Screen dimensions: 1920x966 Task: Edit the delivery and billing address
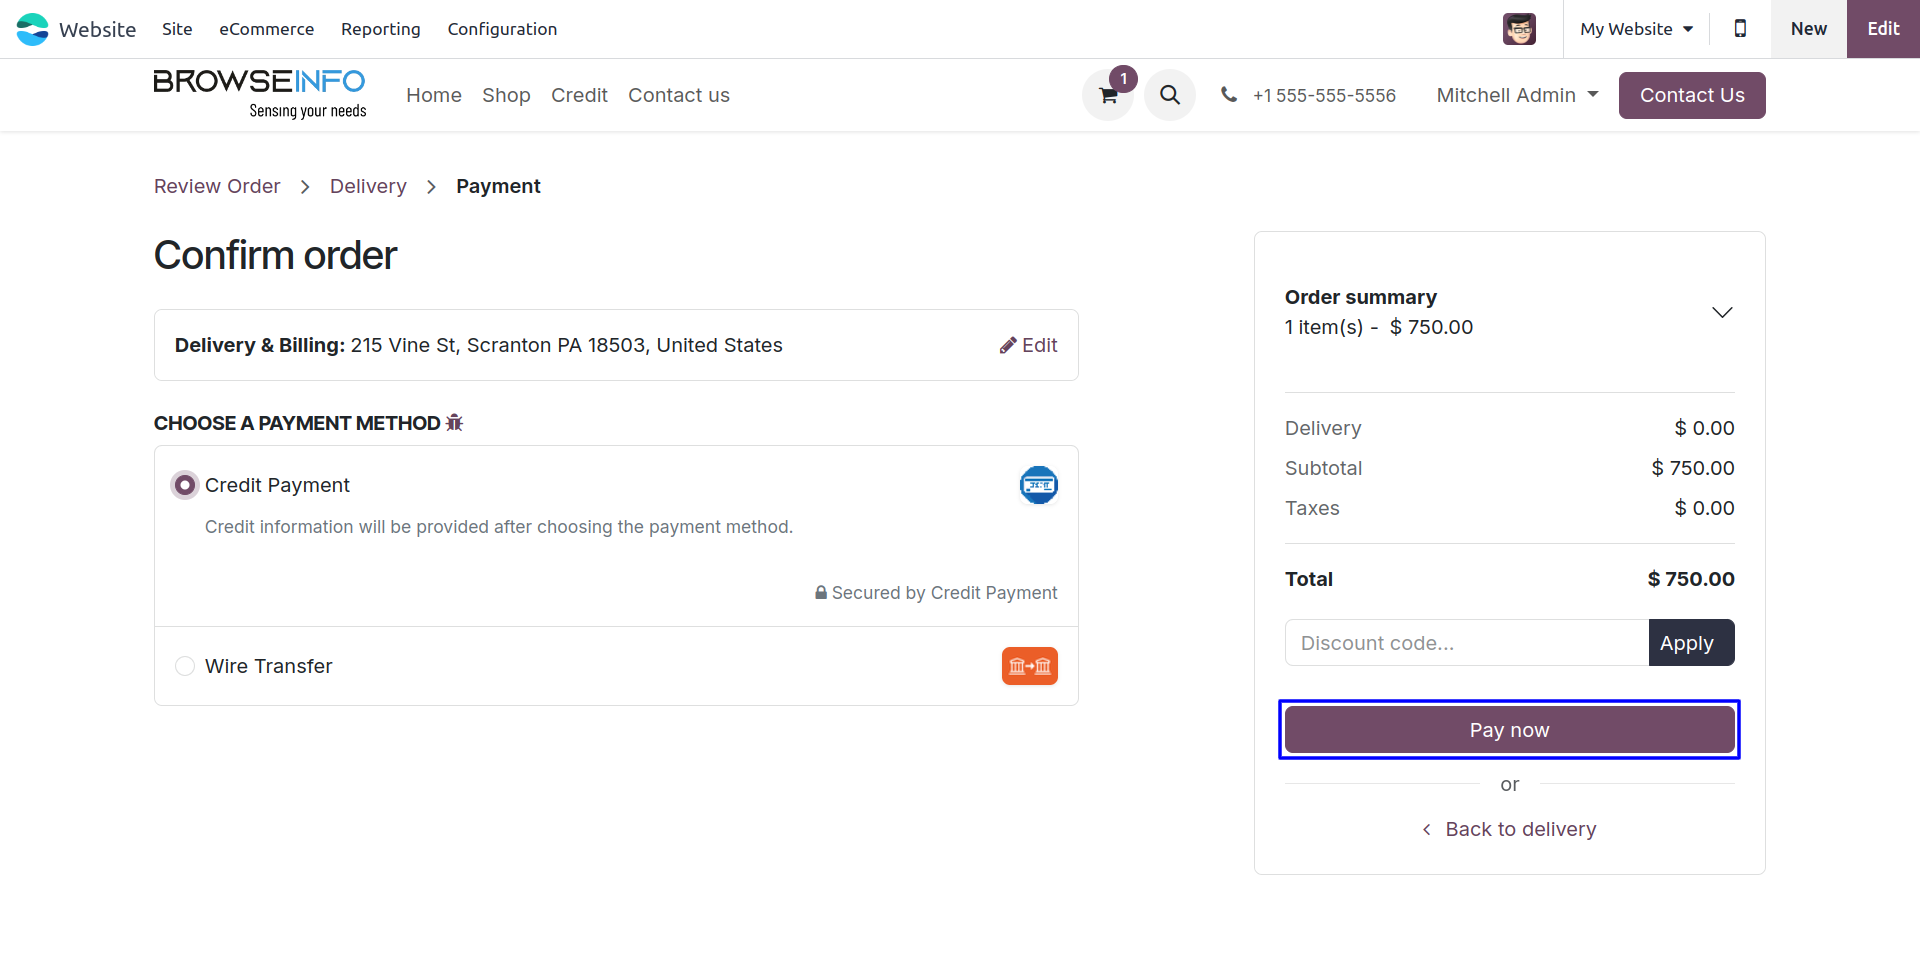(1028, 345)
